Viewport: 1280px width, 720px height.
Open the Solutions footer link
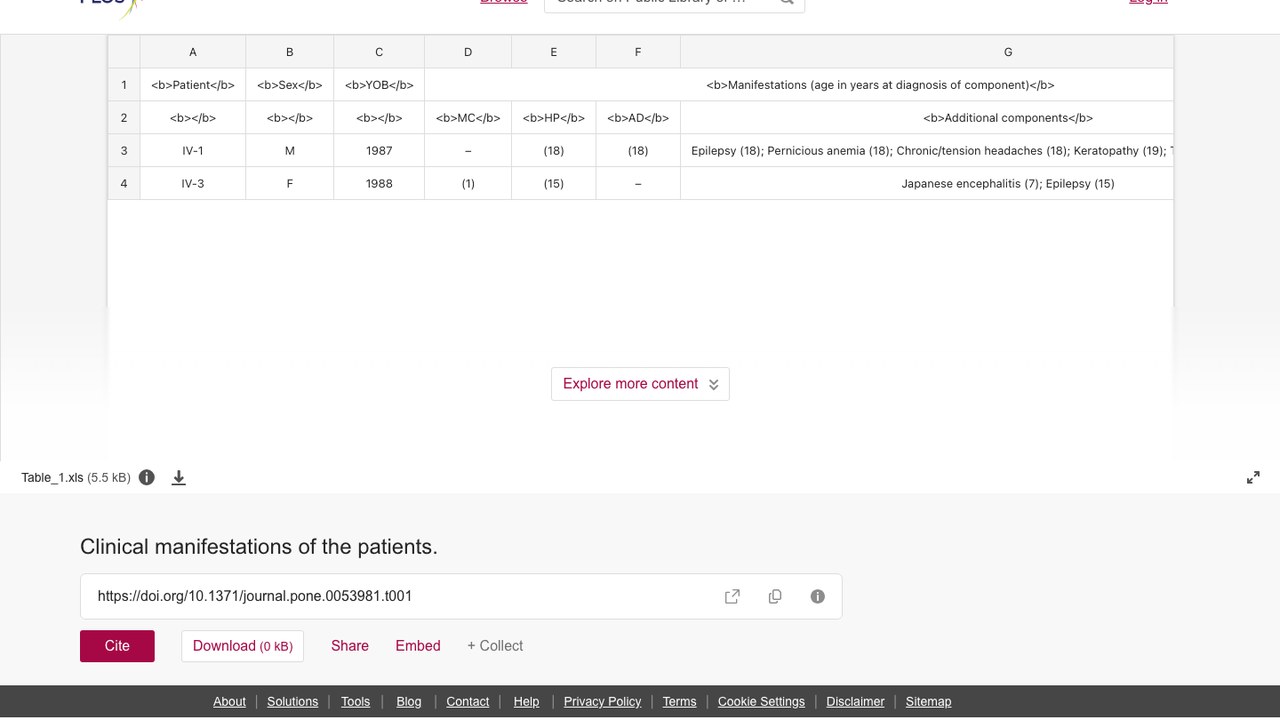coord(293,701)
